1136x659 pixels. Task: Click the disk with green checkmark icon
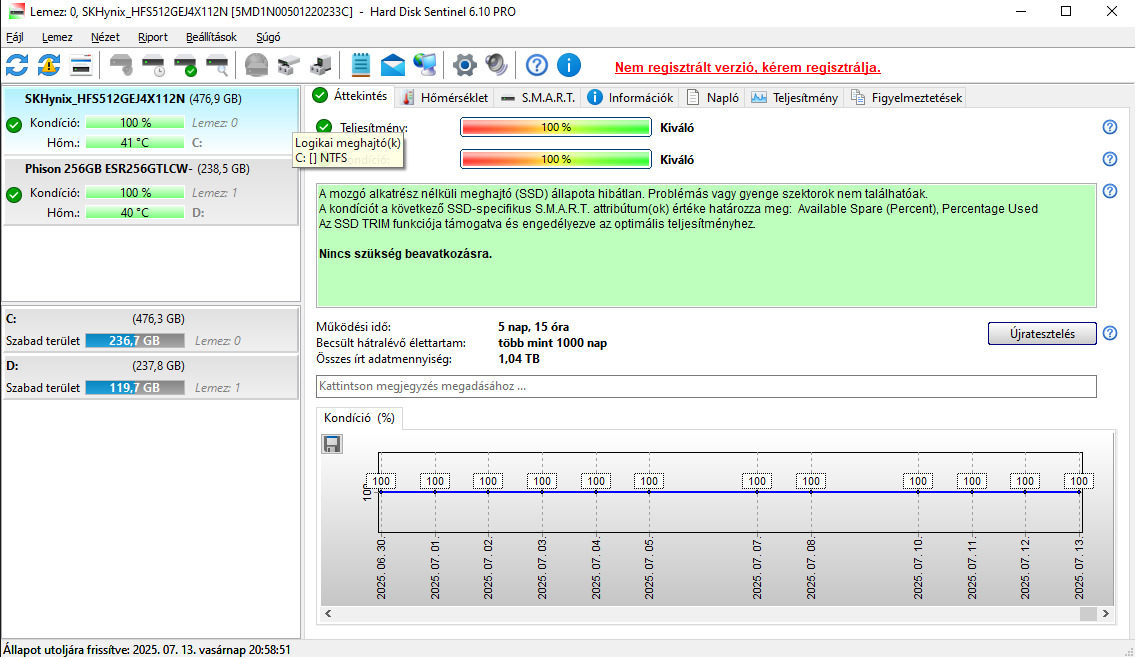[185, 66]
